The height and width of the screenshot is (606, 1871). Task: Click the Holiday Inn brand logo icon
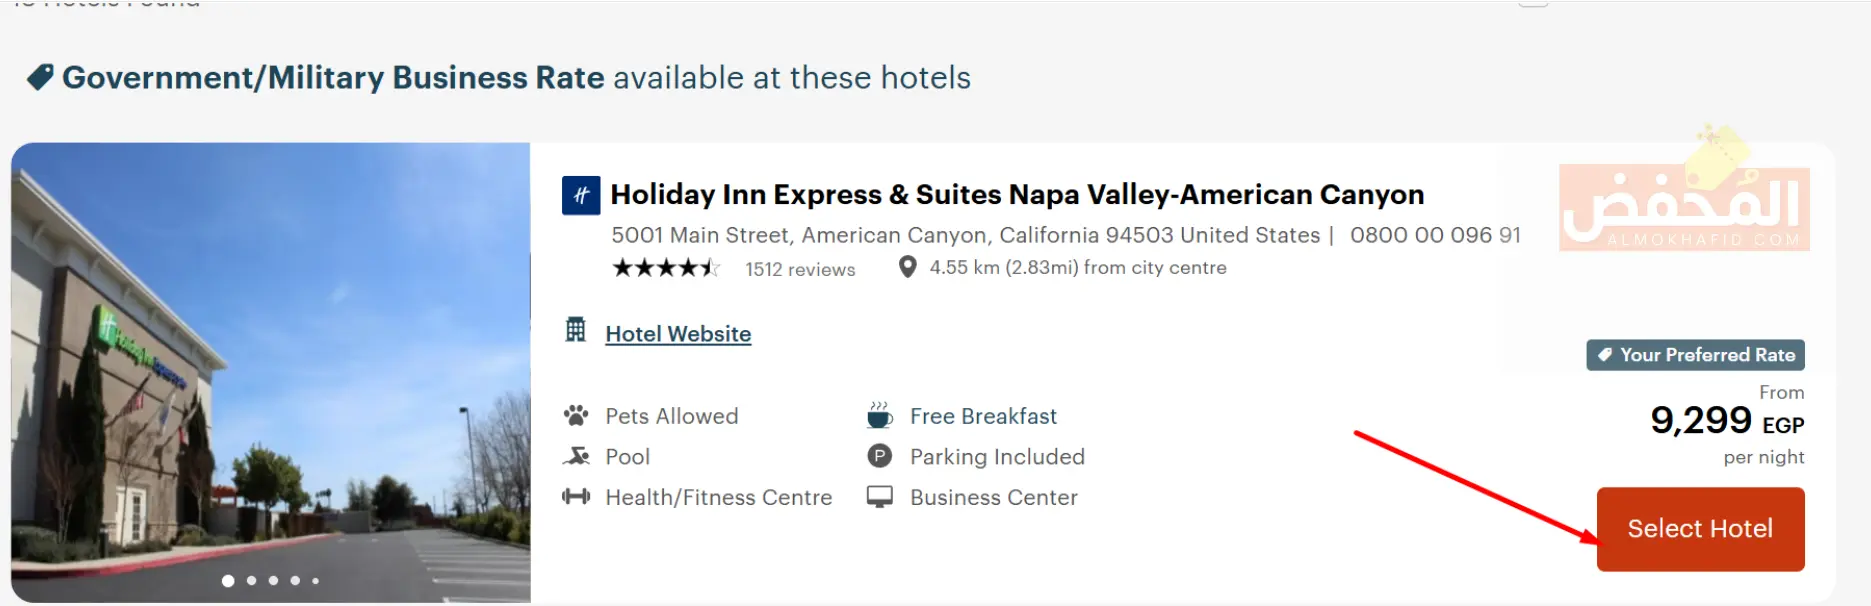[x=581, y=195]
